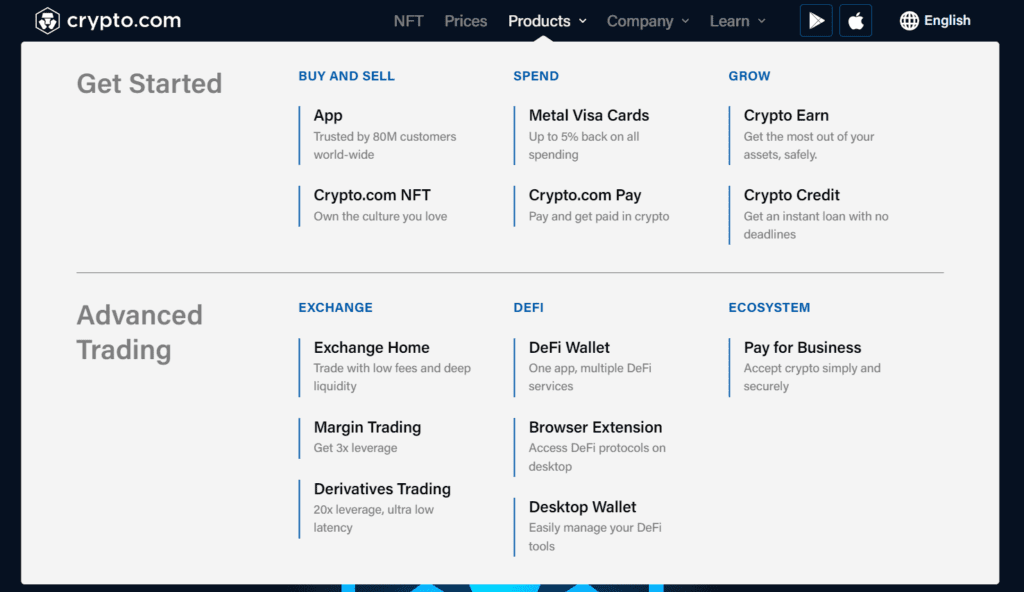
Task: Open the Apple App Store download icon
Action: (856, 21)
